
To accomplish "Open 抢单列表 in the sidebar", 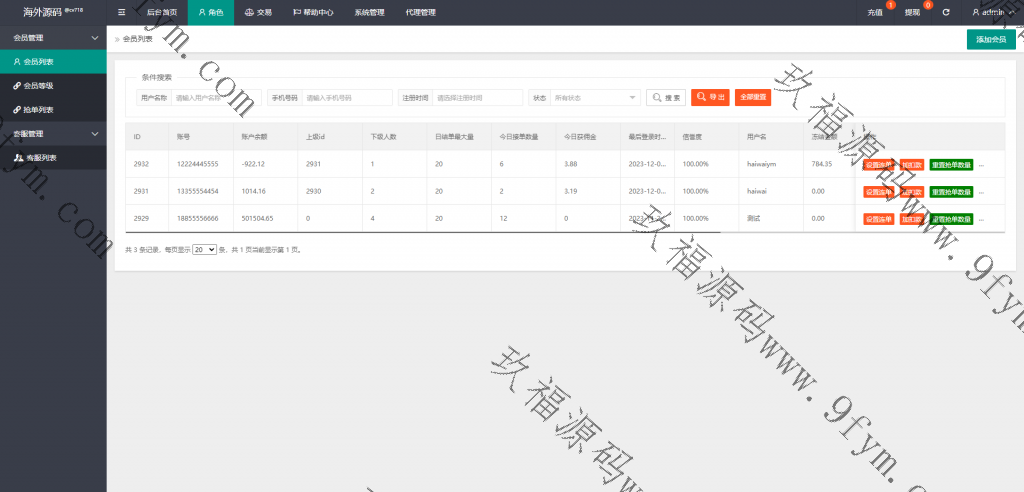I will [39, 110].
